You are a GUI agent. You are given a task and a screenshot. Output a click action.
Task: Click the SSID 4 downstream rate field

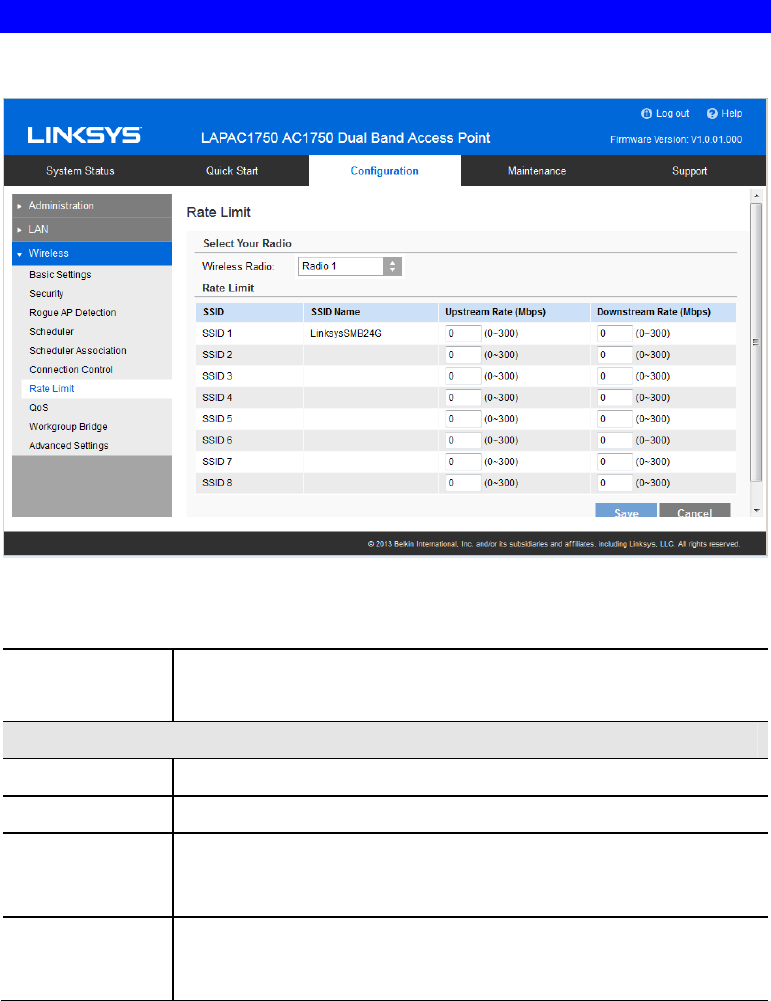pos(615,398)
